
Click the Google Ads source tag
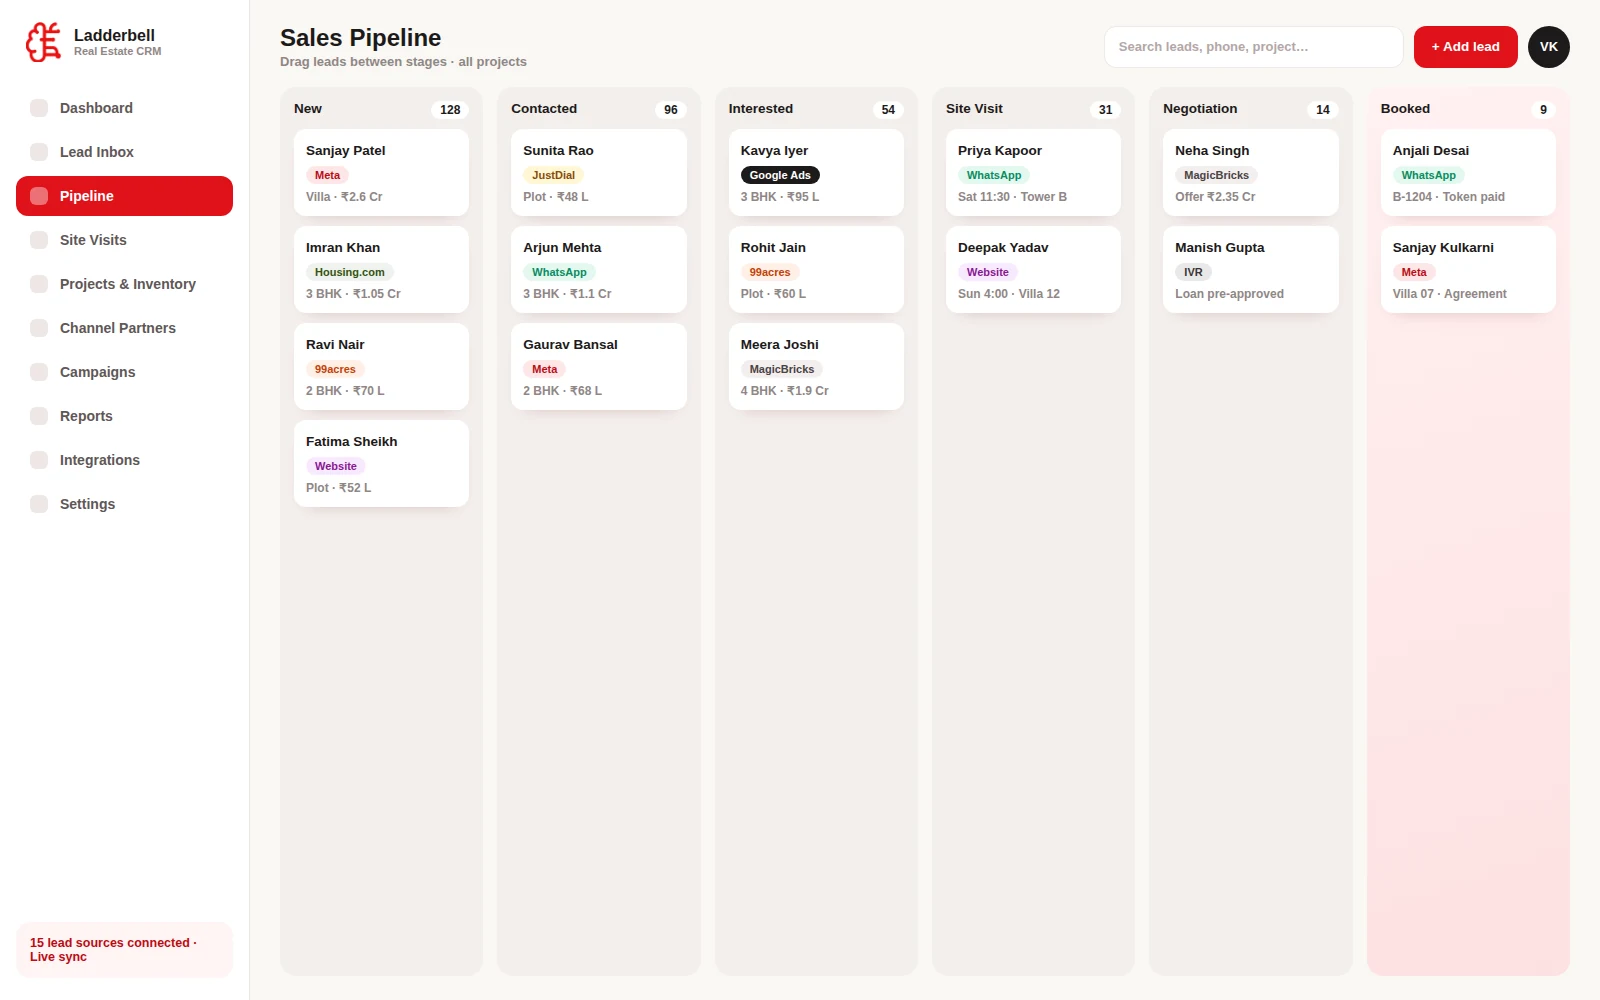coord(780,175)
